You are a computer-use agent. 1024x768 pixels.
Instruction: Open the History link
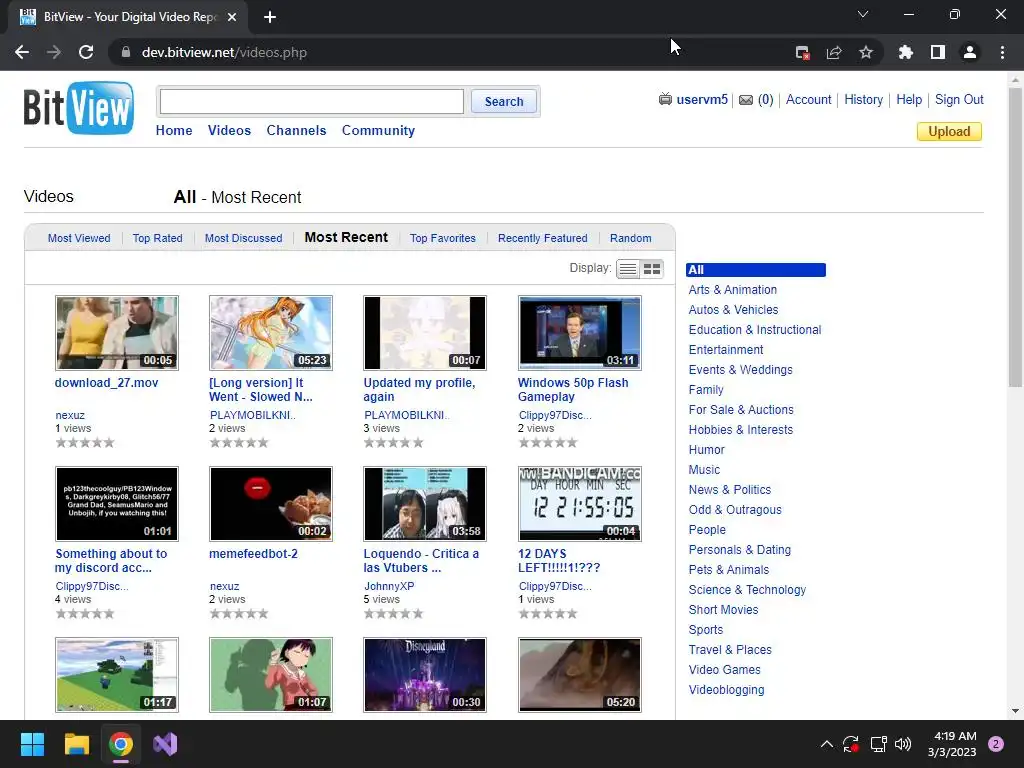point(863,99)
